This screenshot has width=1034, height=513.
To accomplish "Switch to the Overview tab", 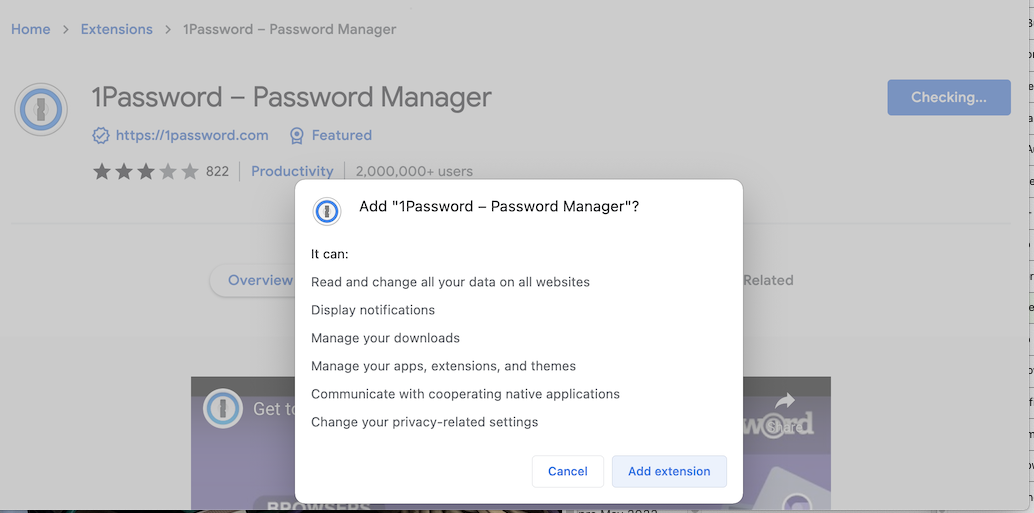I will click(x=258, y=281).
